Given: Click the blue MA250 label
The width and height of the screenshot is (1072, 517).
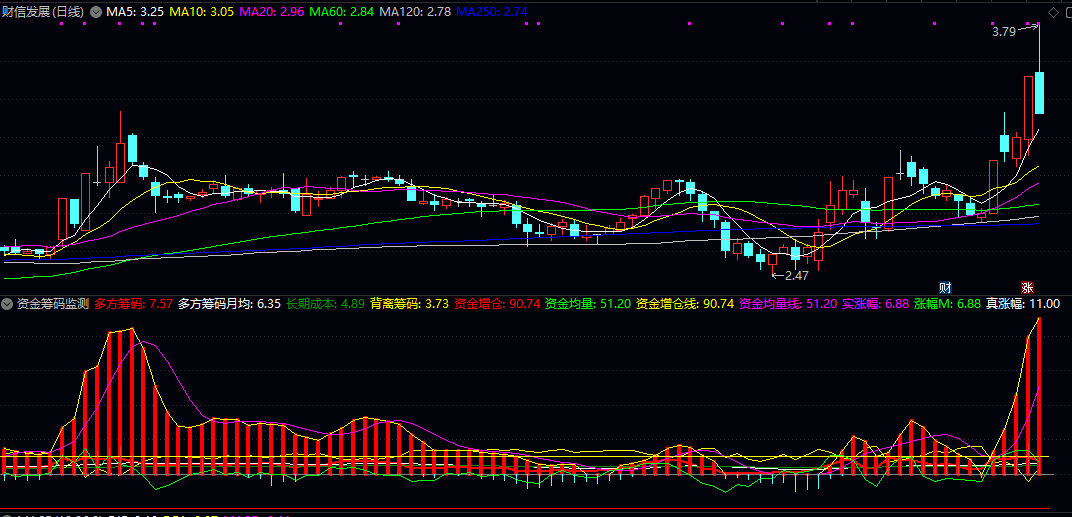Looking at the screenshot, I should pyautogui.click(x=491, y=12).
